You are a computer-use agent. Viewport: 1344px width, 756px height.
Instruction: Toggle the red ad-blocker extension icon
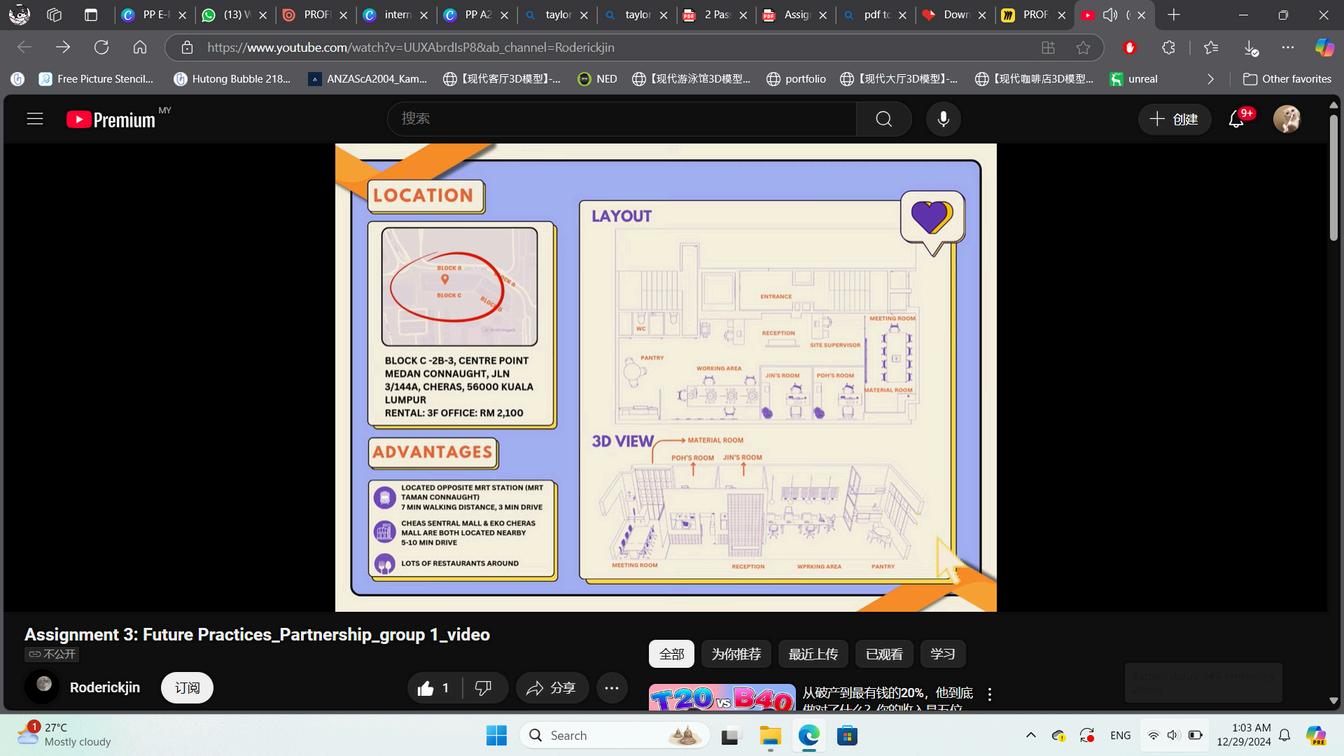(x=1130, y=47)
